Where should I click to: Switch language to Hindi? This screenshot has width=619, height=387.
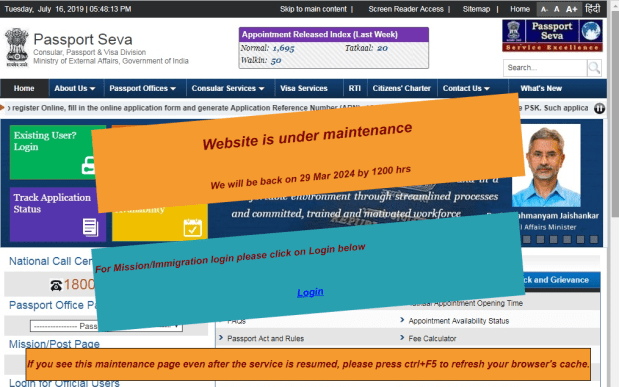(x=592, y=9)
